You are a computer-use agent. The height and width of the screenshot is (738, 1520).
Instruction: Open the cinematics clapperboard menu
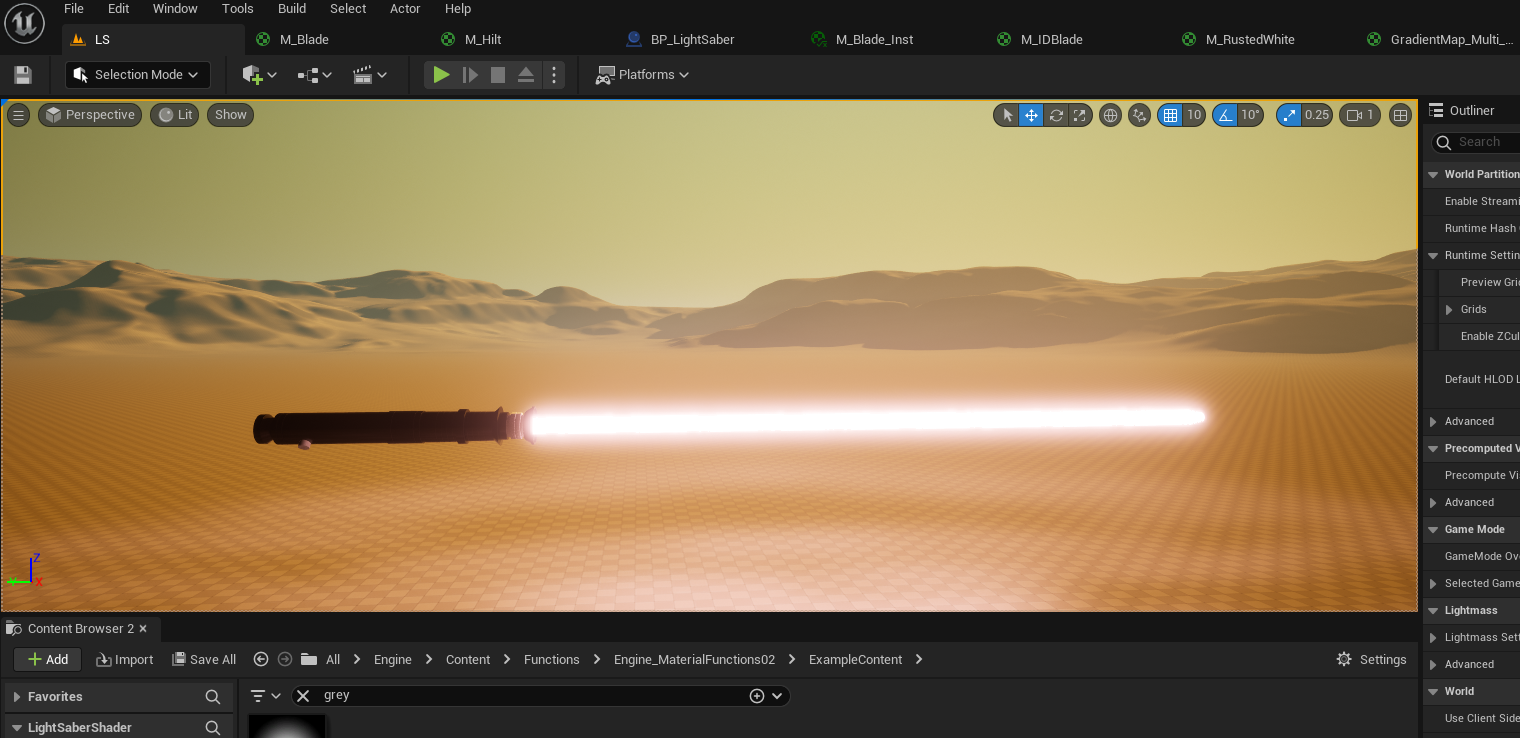(x=370, y=75)
